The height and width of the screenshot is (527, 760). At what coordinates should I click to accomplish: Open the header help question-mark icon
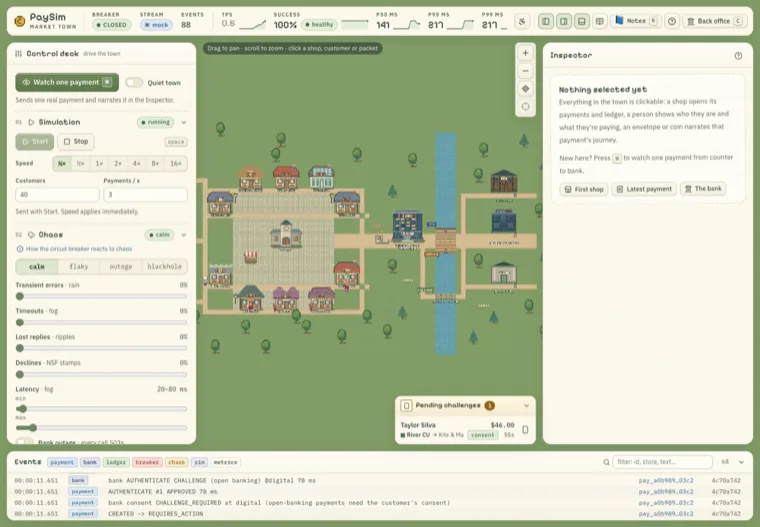click(x=672, y=21)
